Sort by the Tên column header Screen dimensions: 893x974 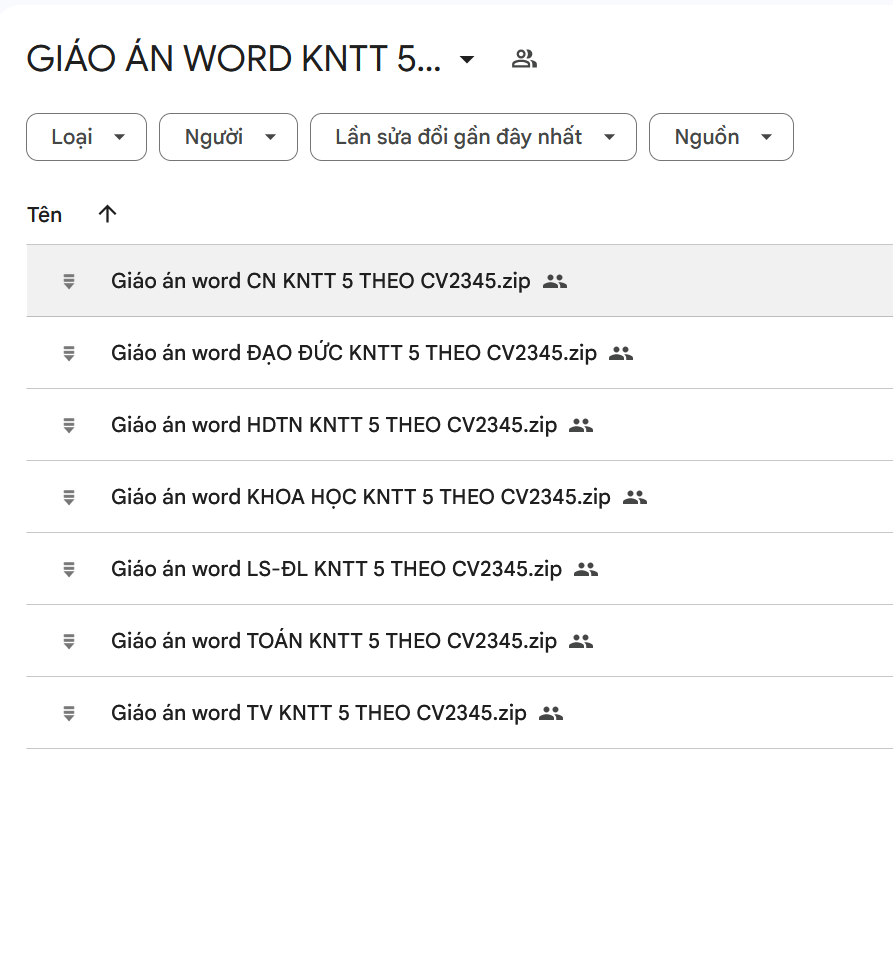[x=45, y=215]
